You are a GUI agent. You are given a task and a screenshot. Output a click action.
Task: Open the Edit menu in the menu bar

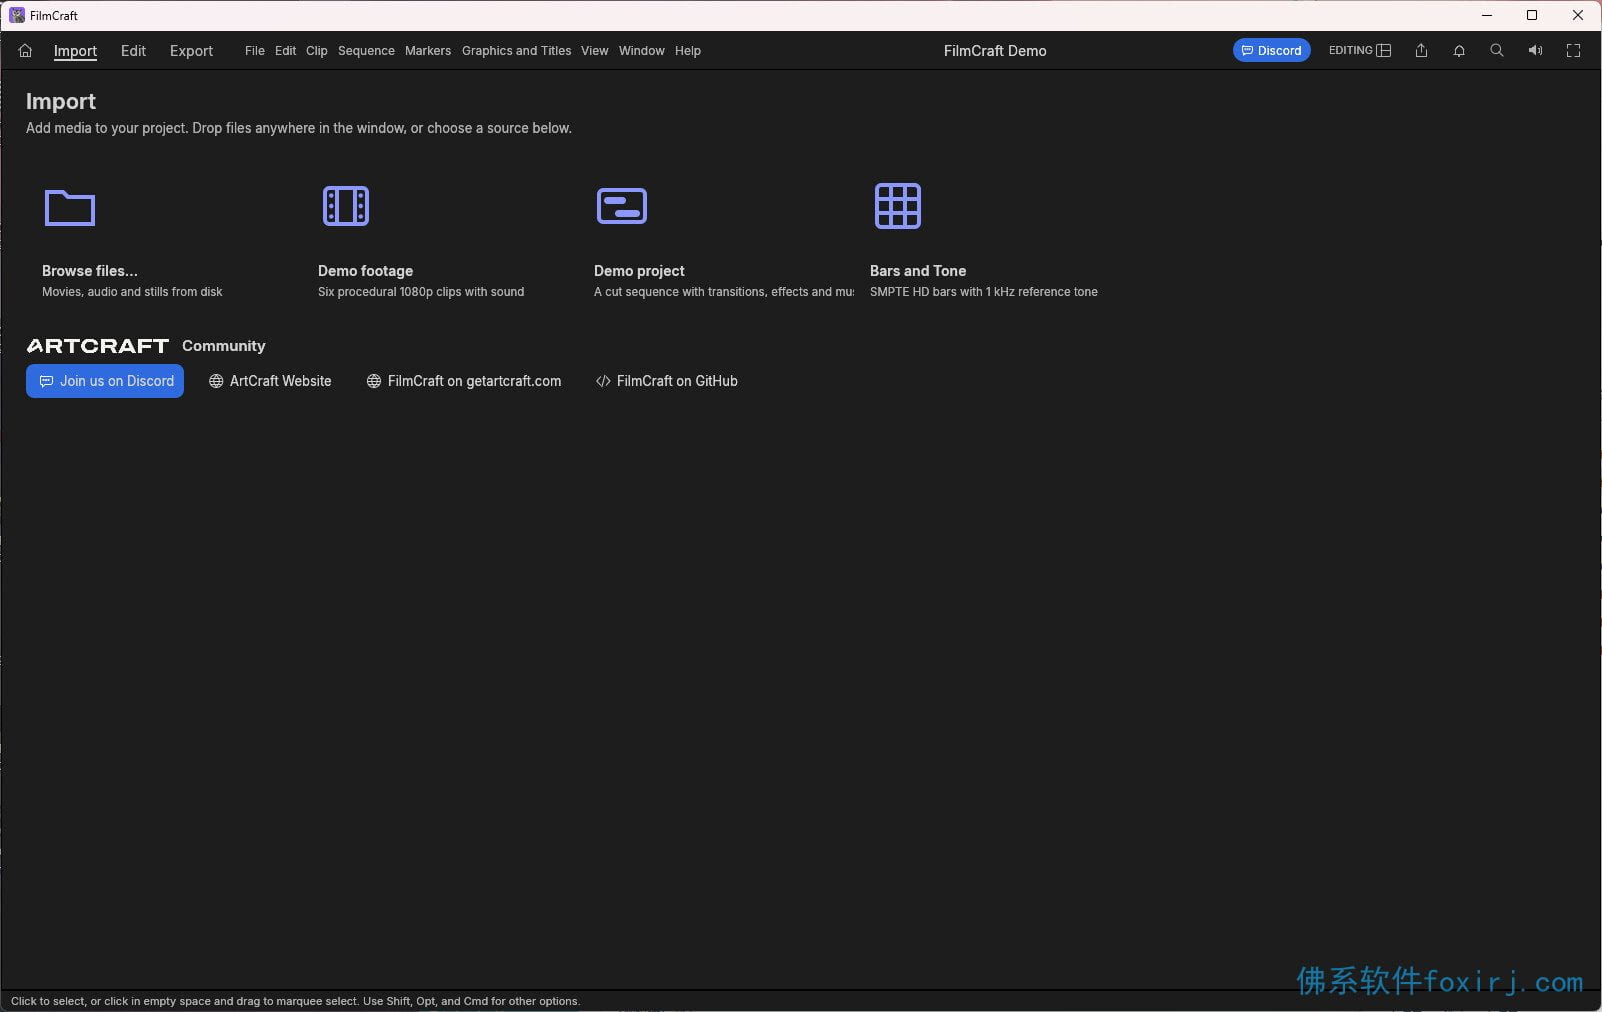pyautogui.click(x=286, y=51)
